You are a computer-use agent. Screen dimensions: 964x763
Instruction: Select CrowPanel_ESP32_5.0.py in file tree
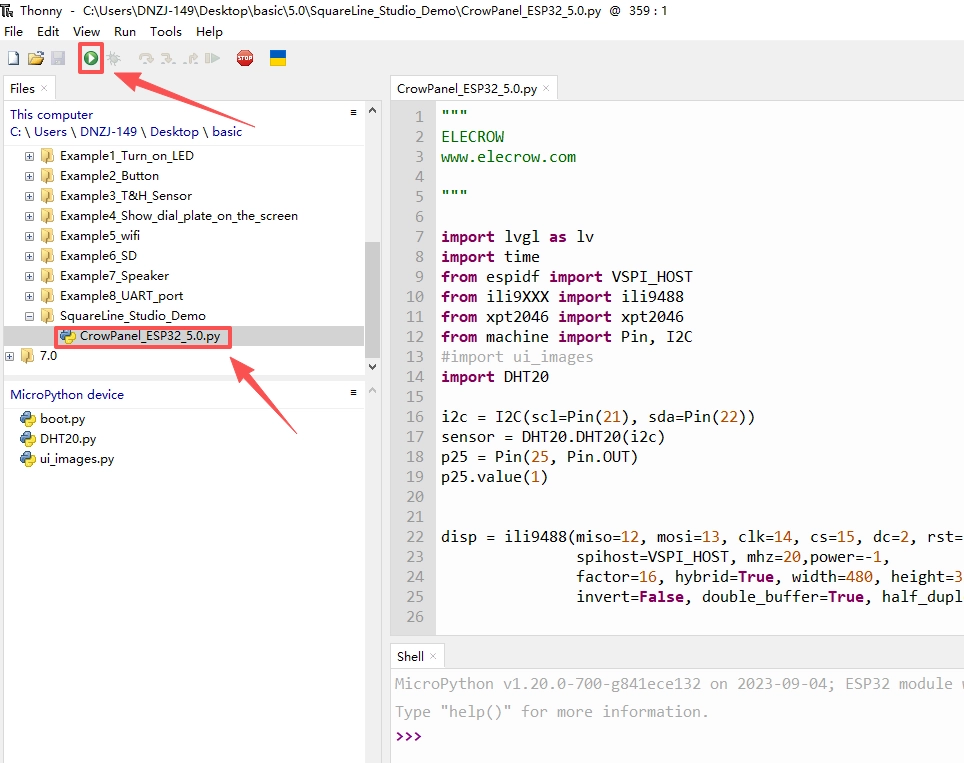click(150, 336)
